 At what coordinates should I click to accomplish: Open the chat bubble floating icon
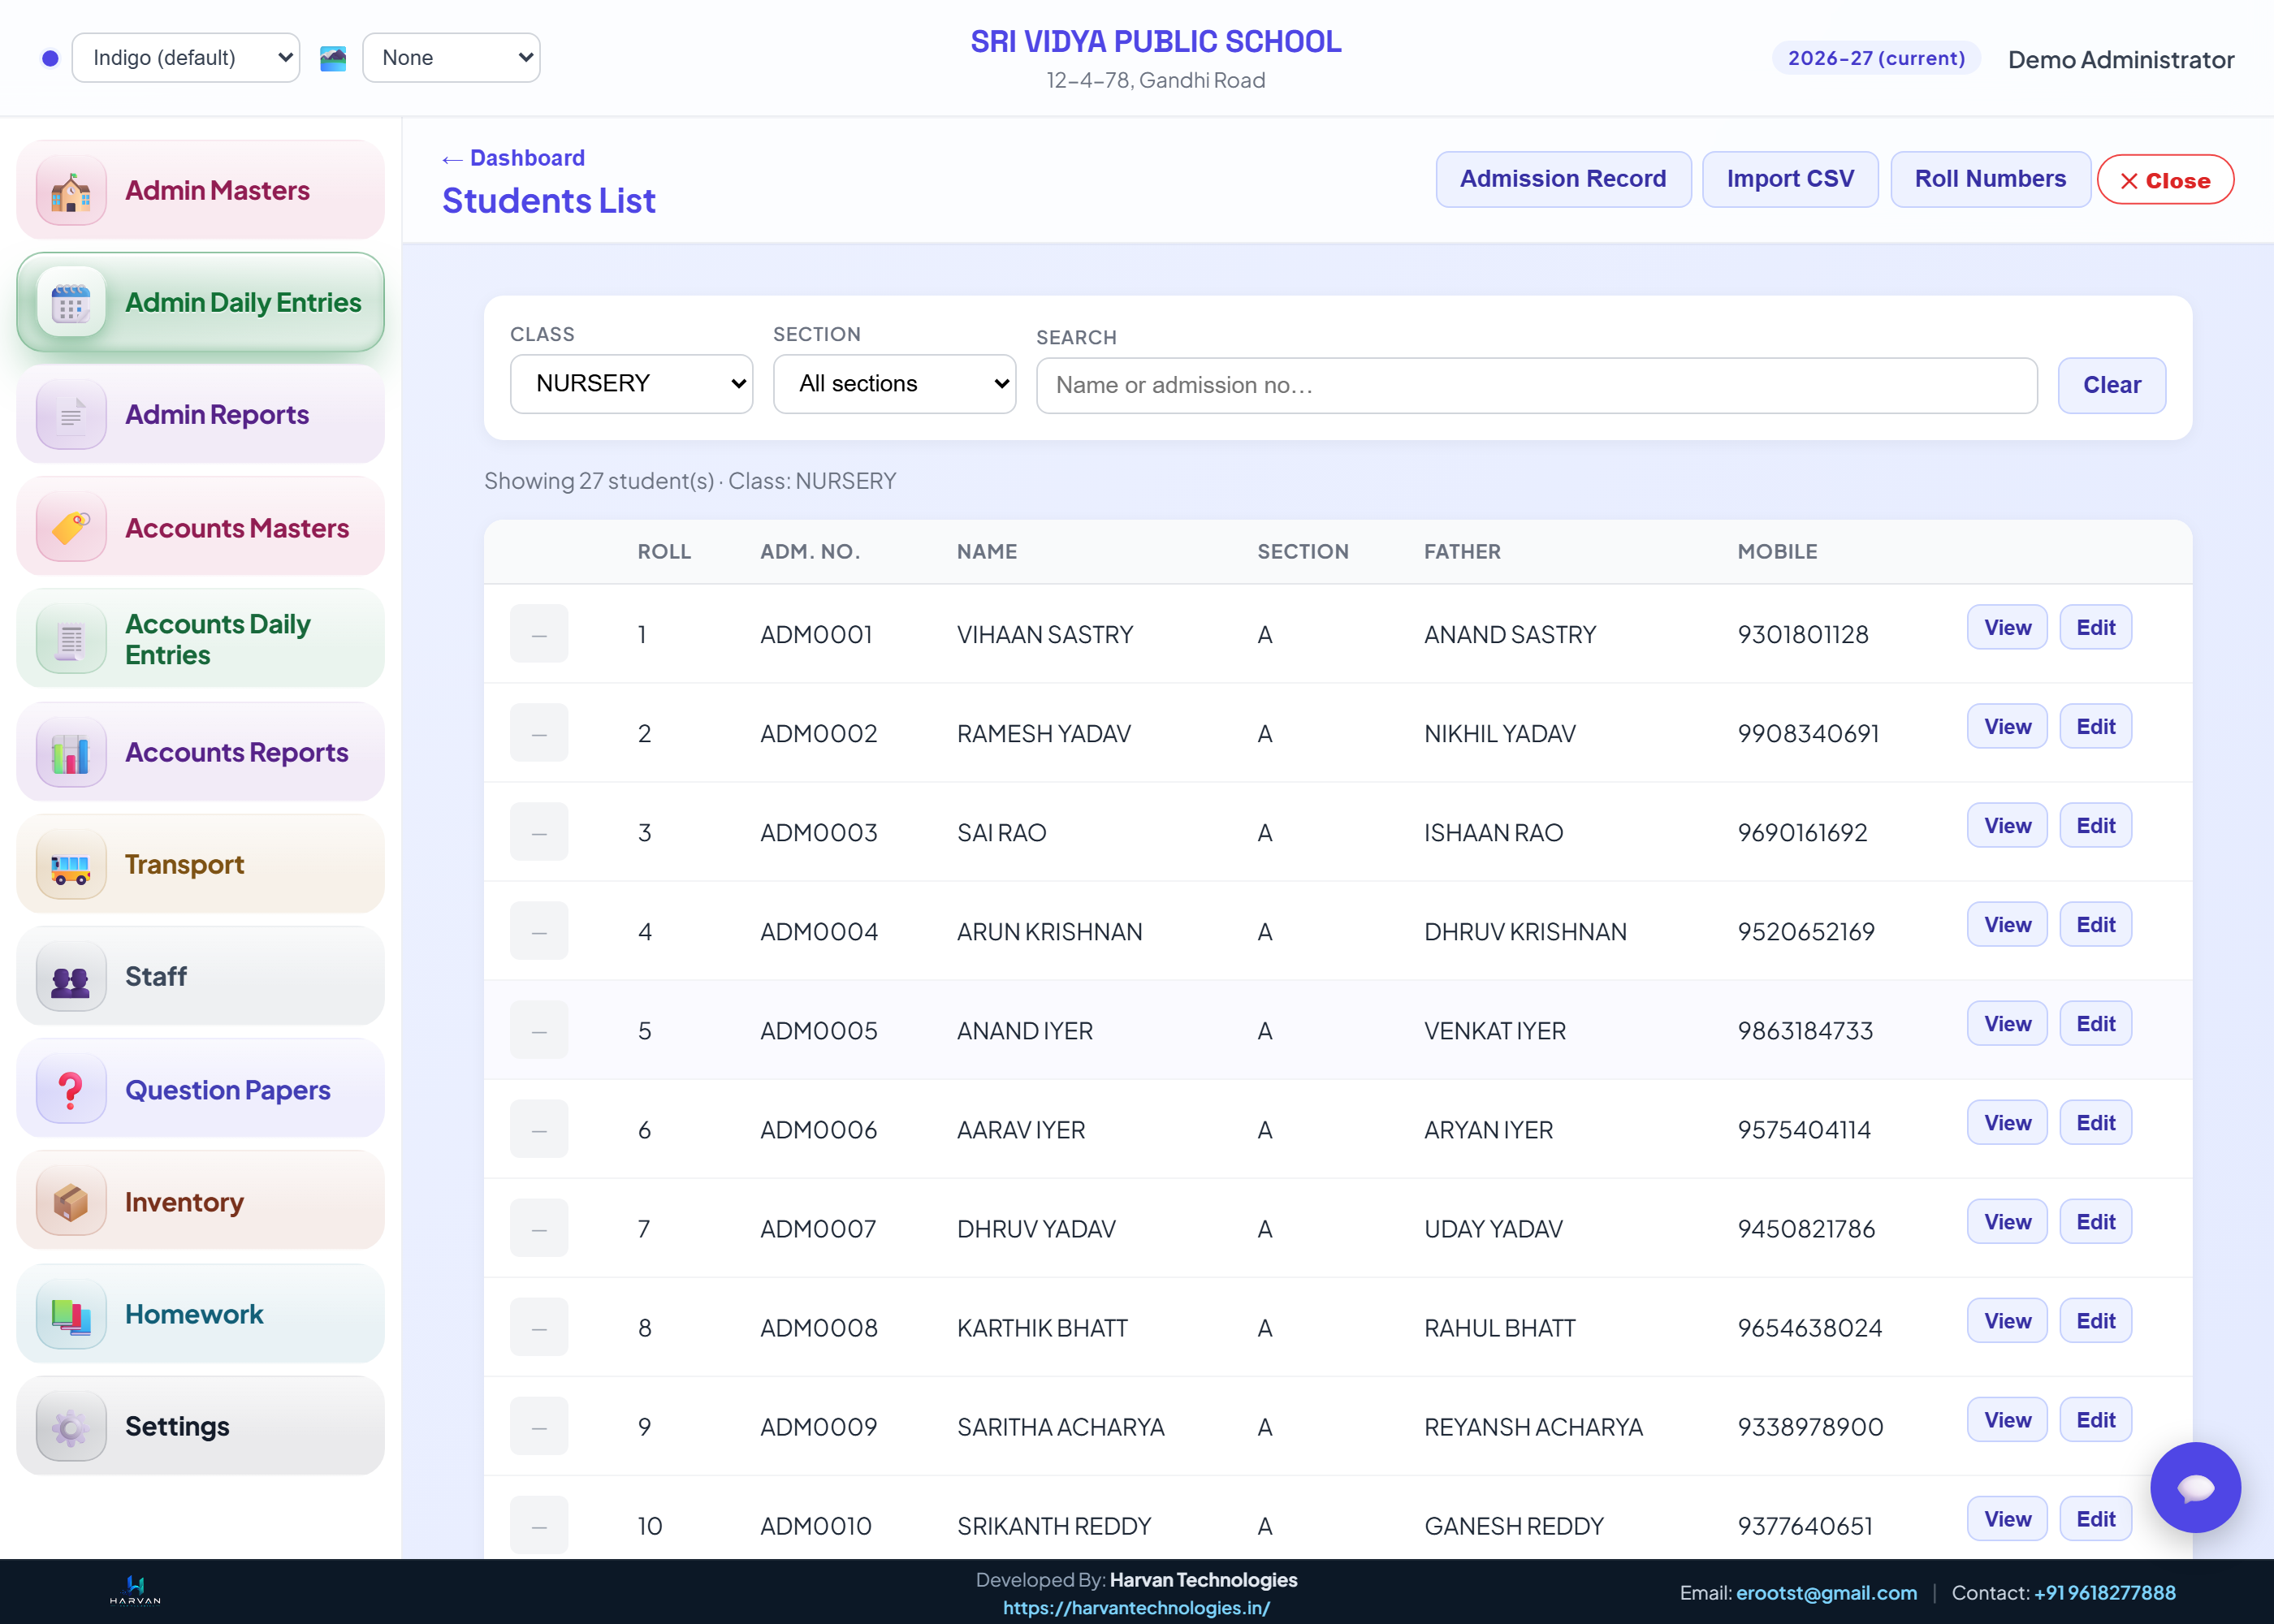[2195, 1487]
